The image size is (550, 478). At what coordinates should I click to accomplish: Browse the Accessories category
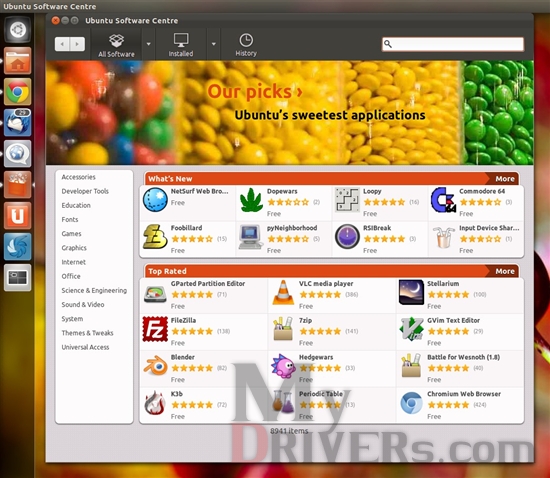click(x=79, y=177)
